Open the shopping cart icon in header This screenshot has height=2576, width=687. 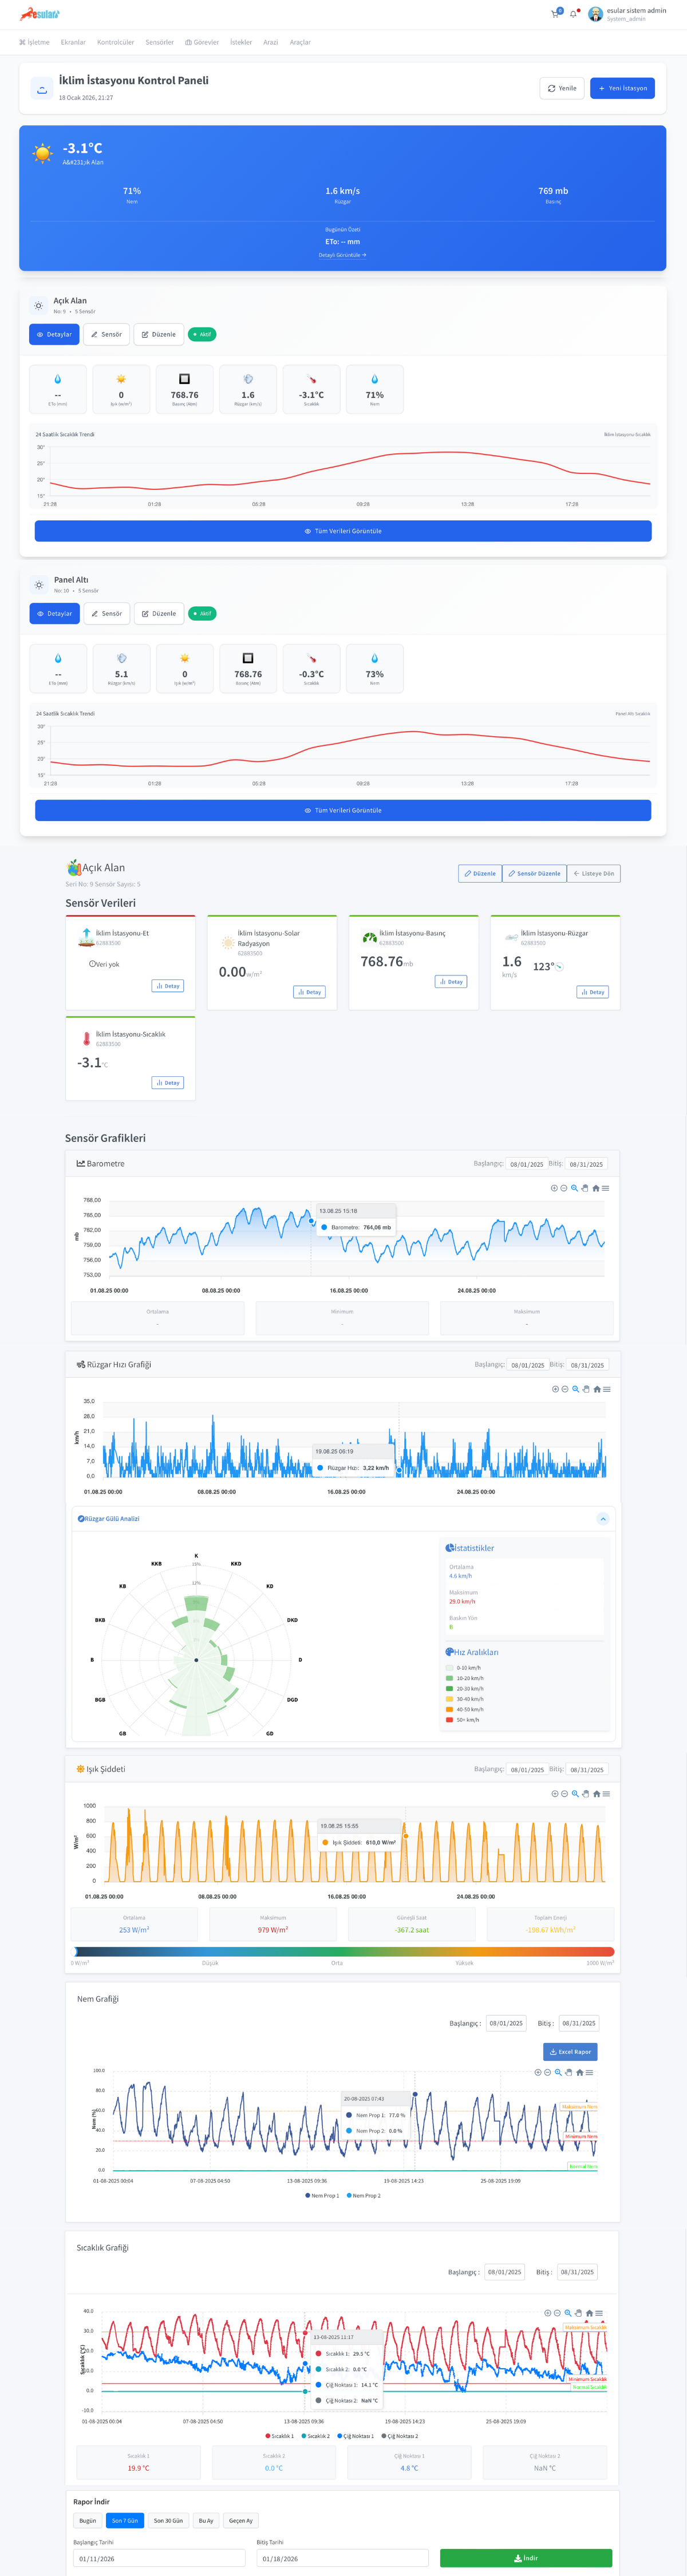[554, 14]
